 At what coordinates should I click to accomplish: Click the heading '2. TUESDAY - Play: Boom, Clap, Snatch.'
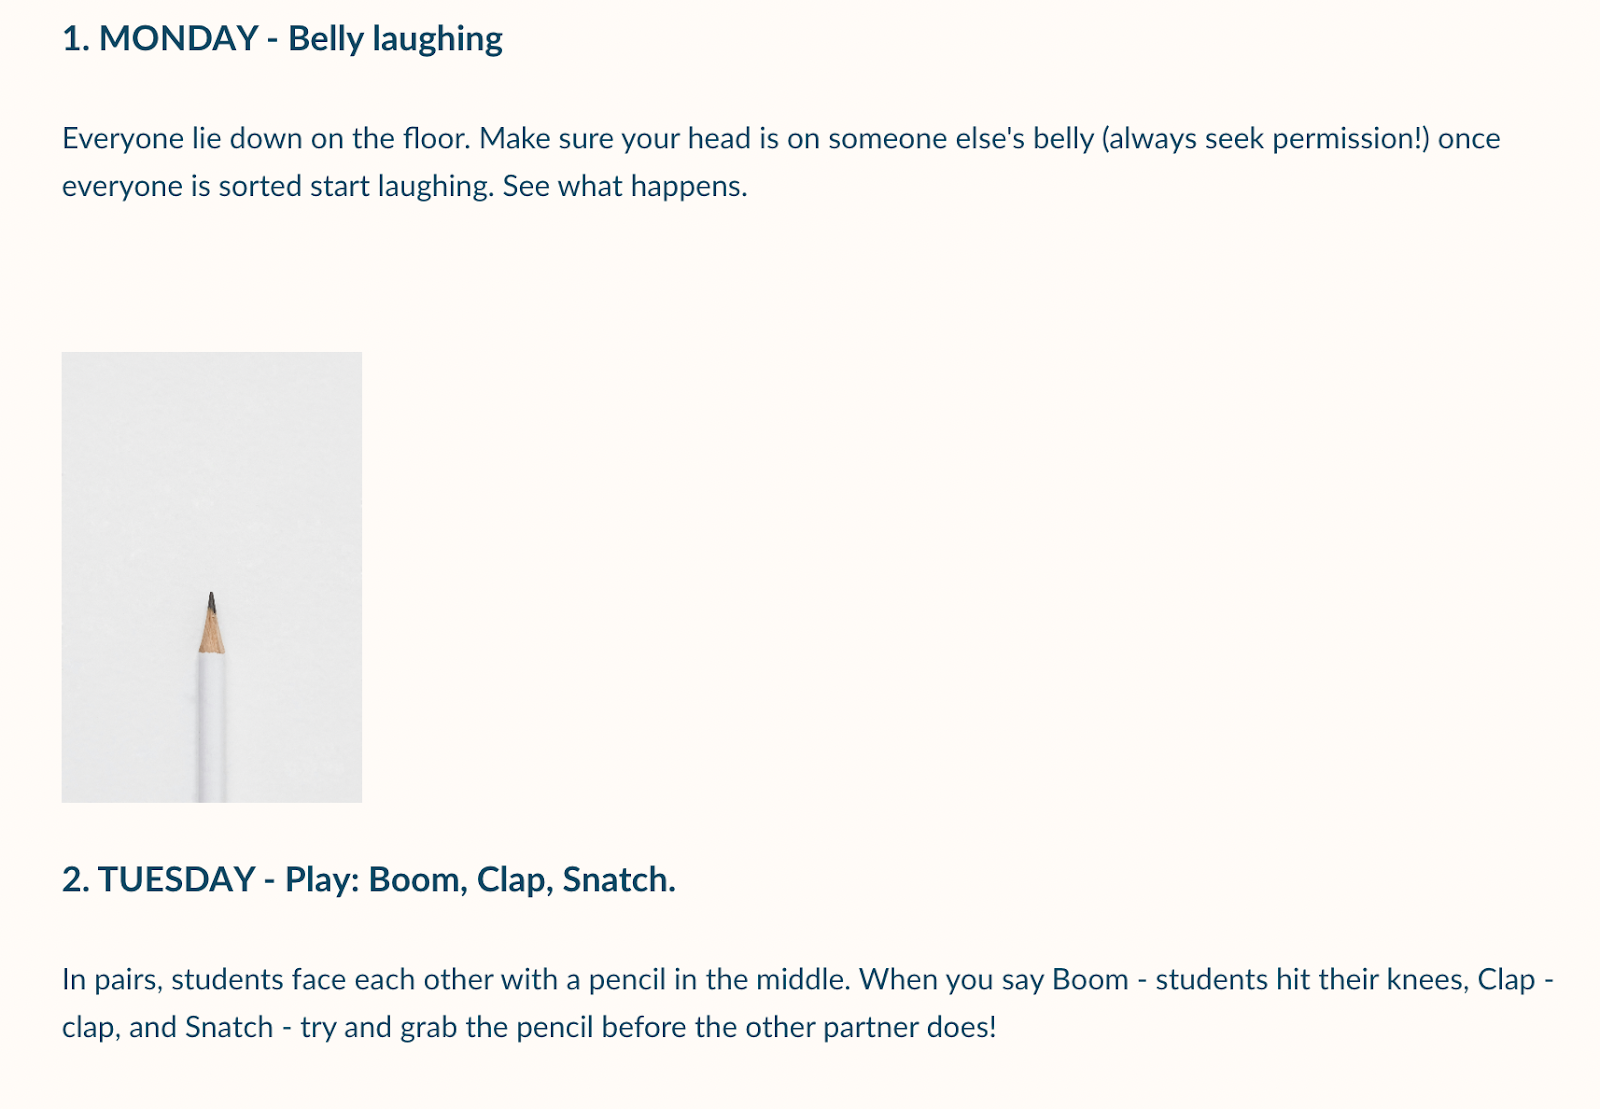pos(369,880)
